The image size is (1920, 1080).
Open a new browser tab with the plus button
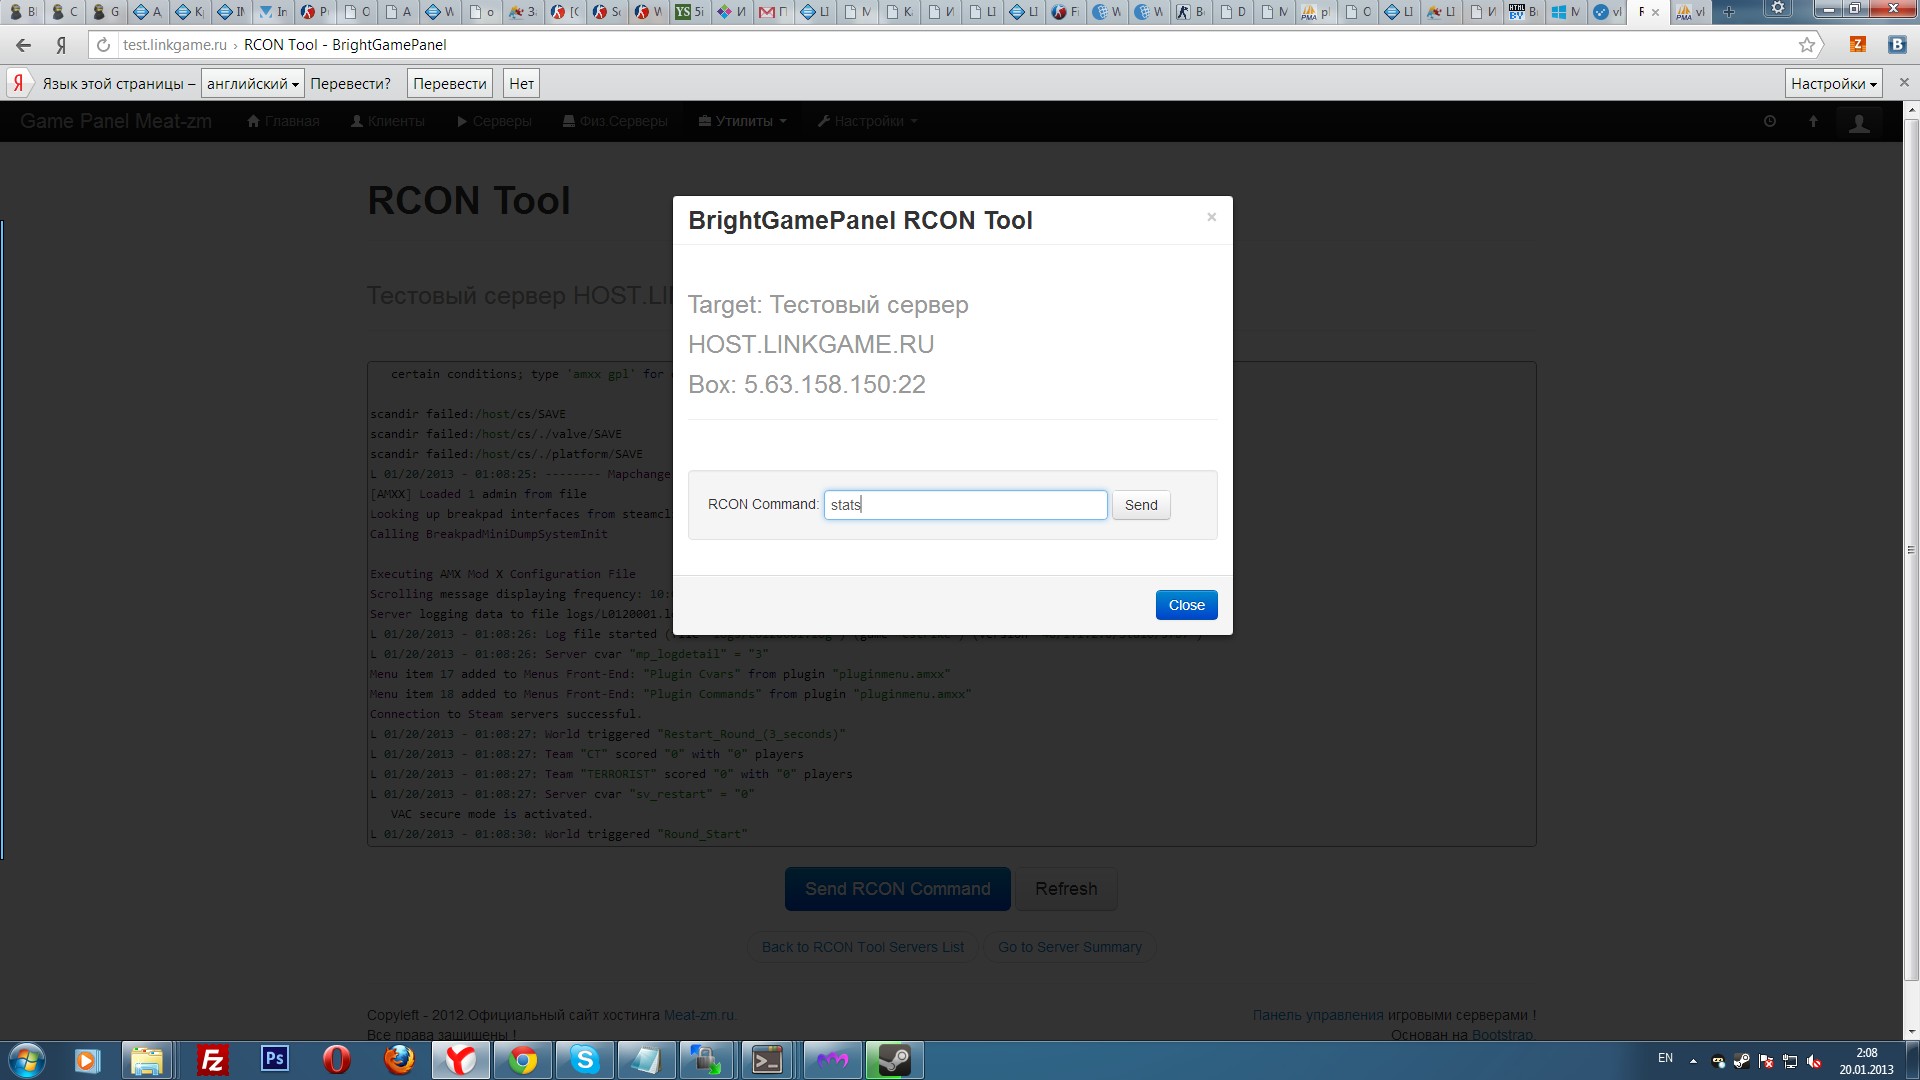[x=1729, y=12]
